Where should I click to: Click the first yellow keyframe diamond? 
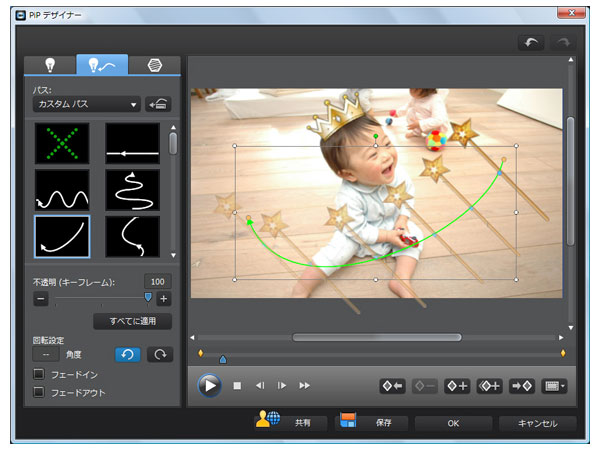pyautogui.click(x=201, y=353)
